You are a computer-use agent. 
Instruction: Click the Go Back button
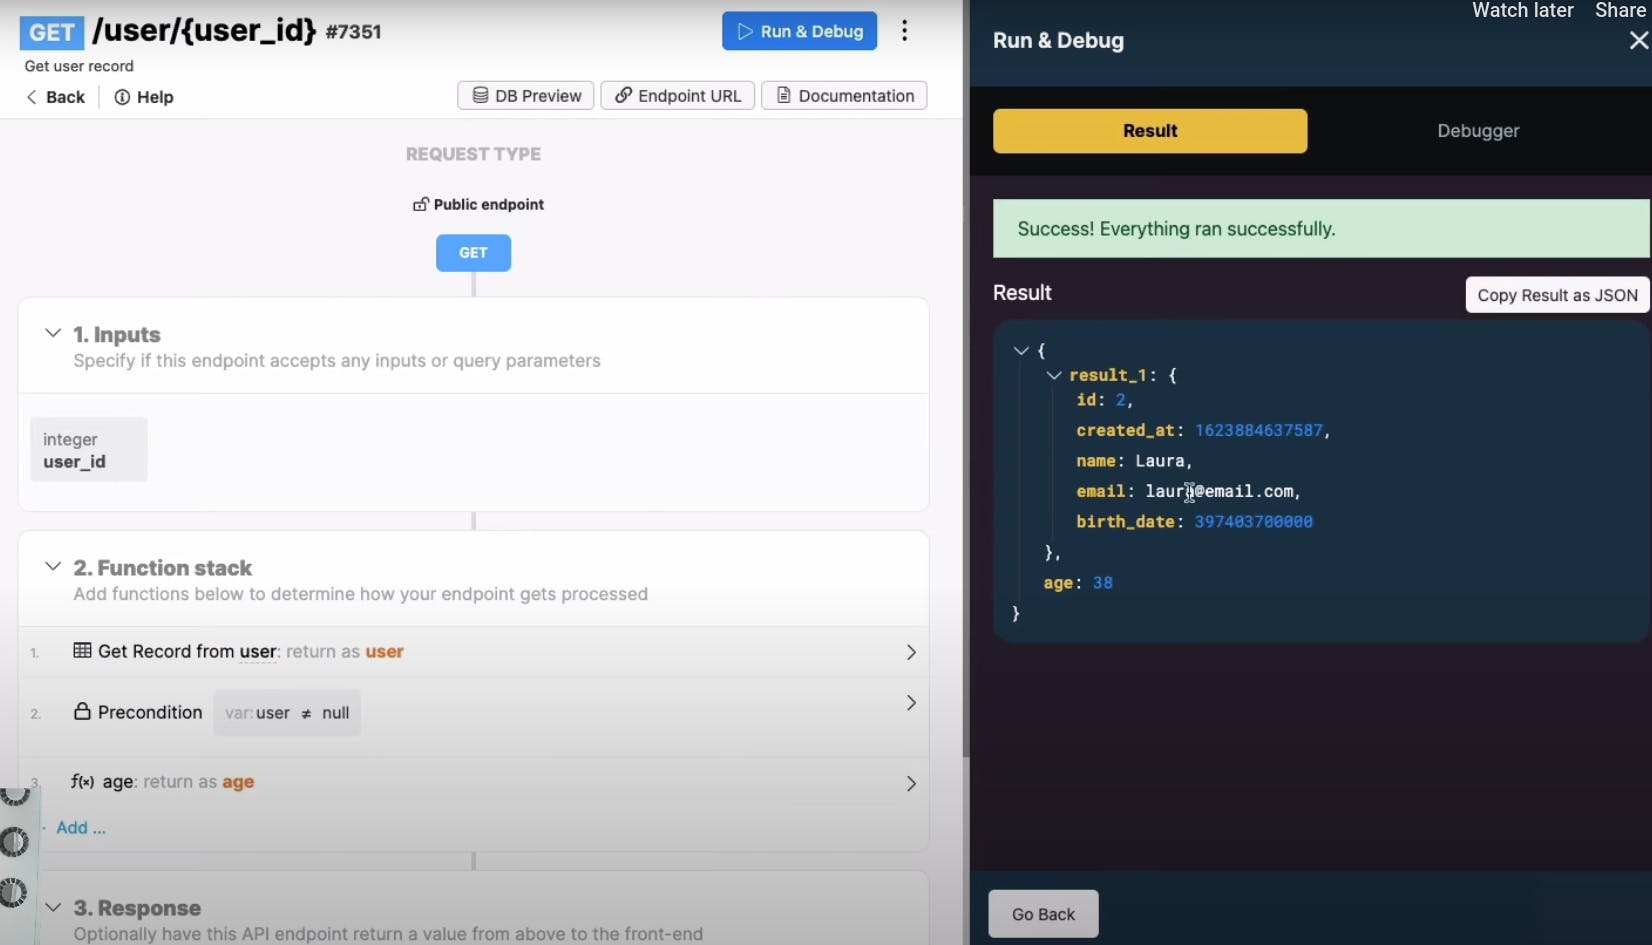coord(1043,914)
